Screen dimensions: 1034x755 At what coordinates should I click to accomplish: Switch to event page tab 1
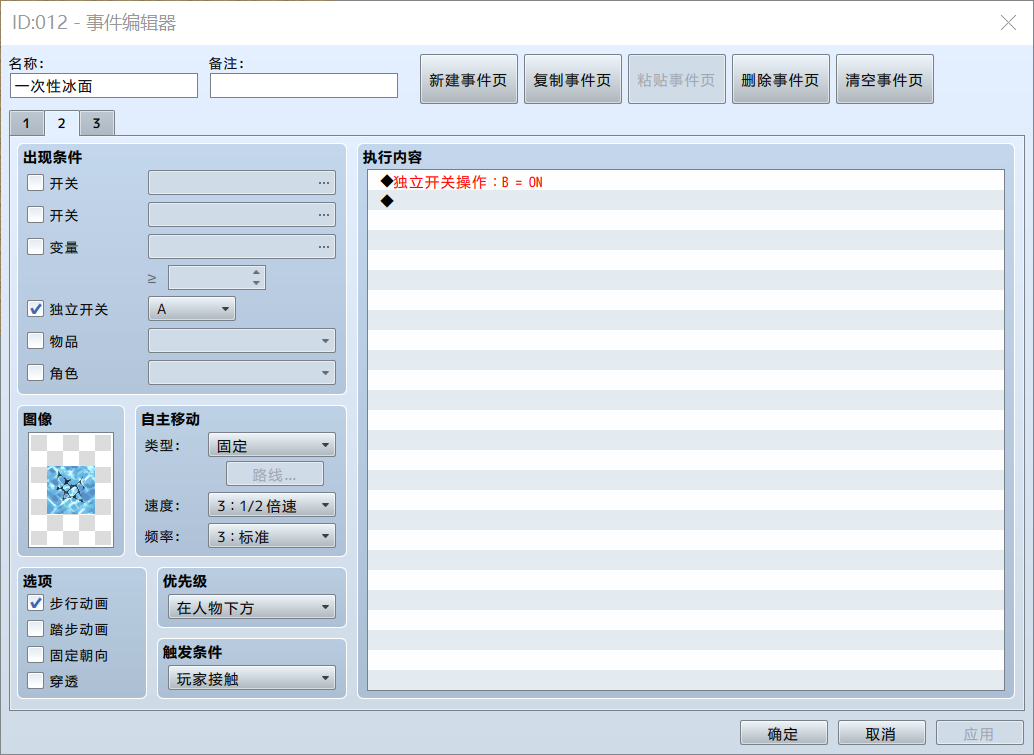[x=26, y=123]
